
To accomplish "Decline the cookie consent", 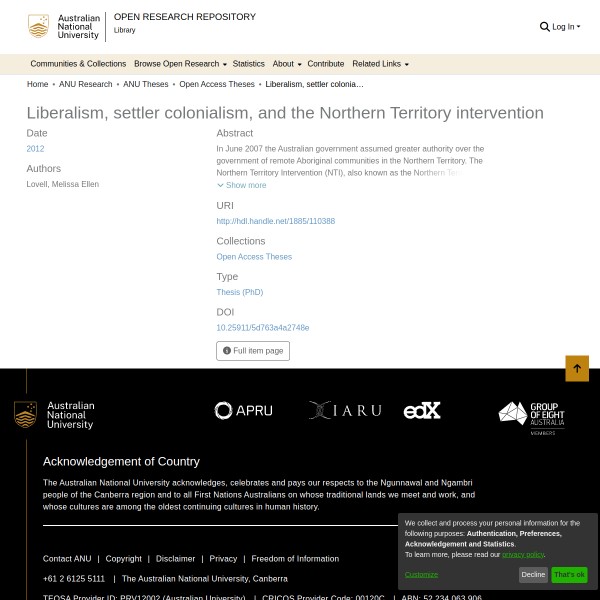I will tap(533, 575).
